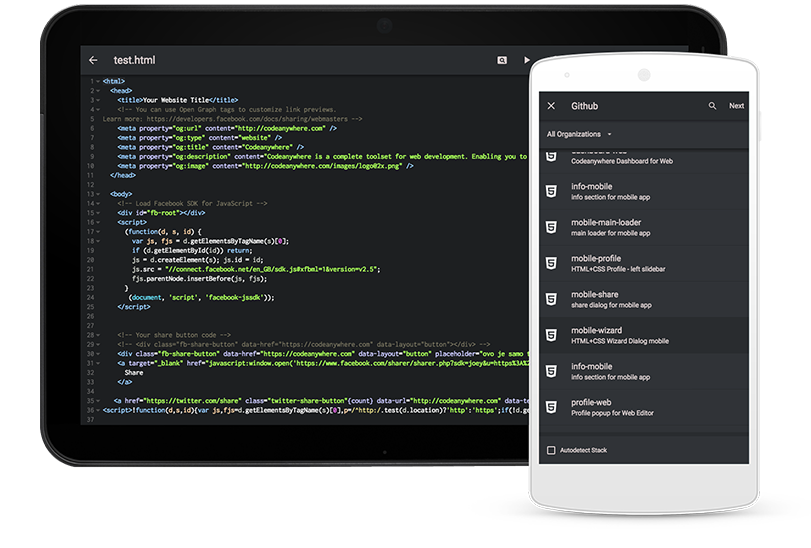
Task: Tap the Next button in the Github header
Action: pyautogui.click(x=737, y=106)
